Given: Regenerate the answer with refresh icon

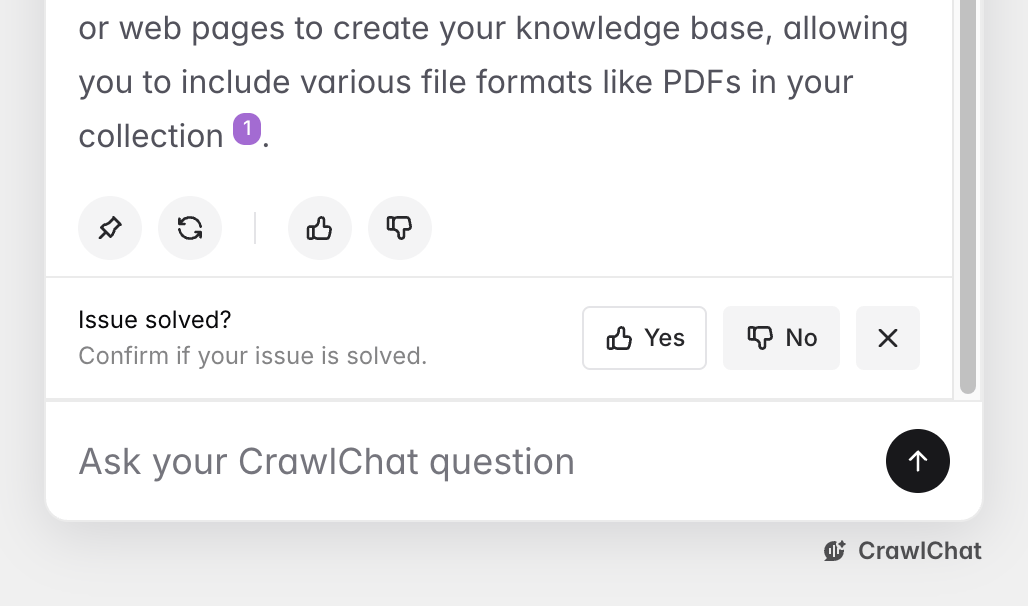Looking at the screenshot, I should 190,229.
